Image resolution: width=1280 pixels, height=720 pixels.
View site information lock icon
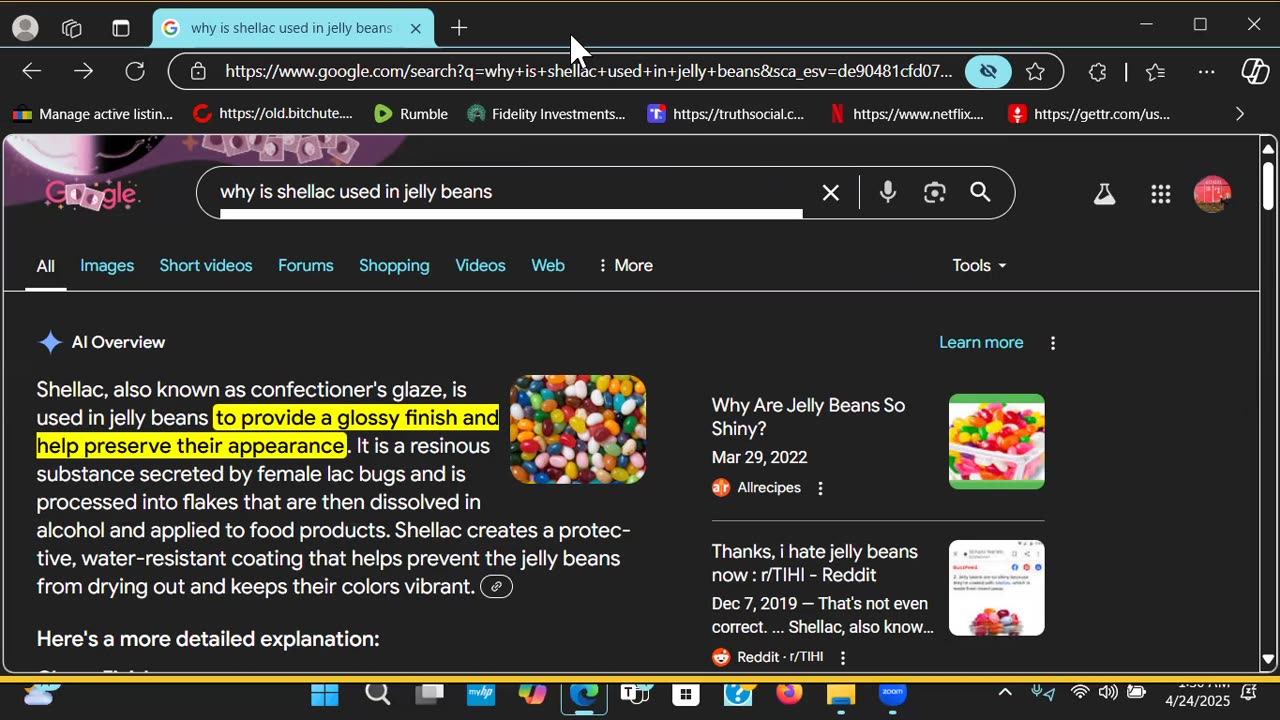click(x=198, y=71)
